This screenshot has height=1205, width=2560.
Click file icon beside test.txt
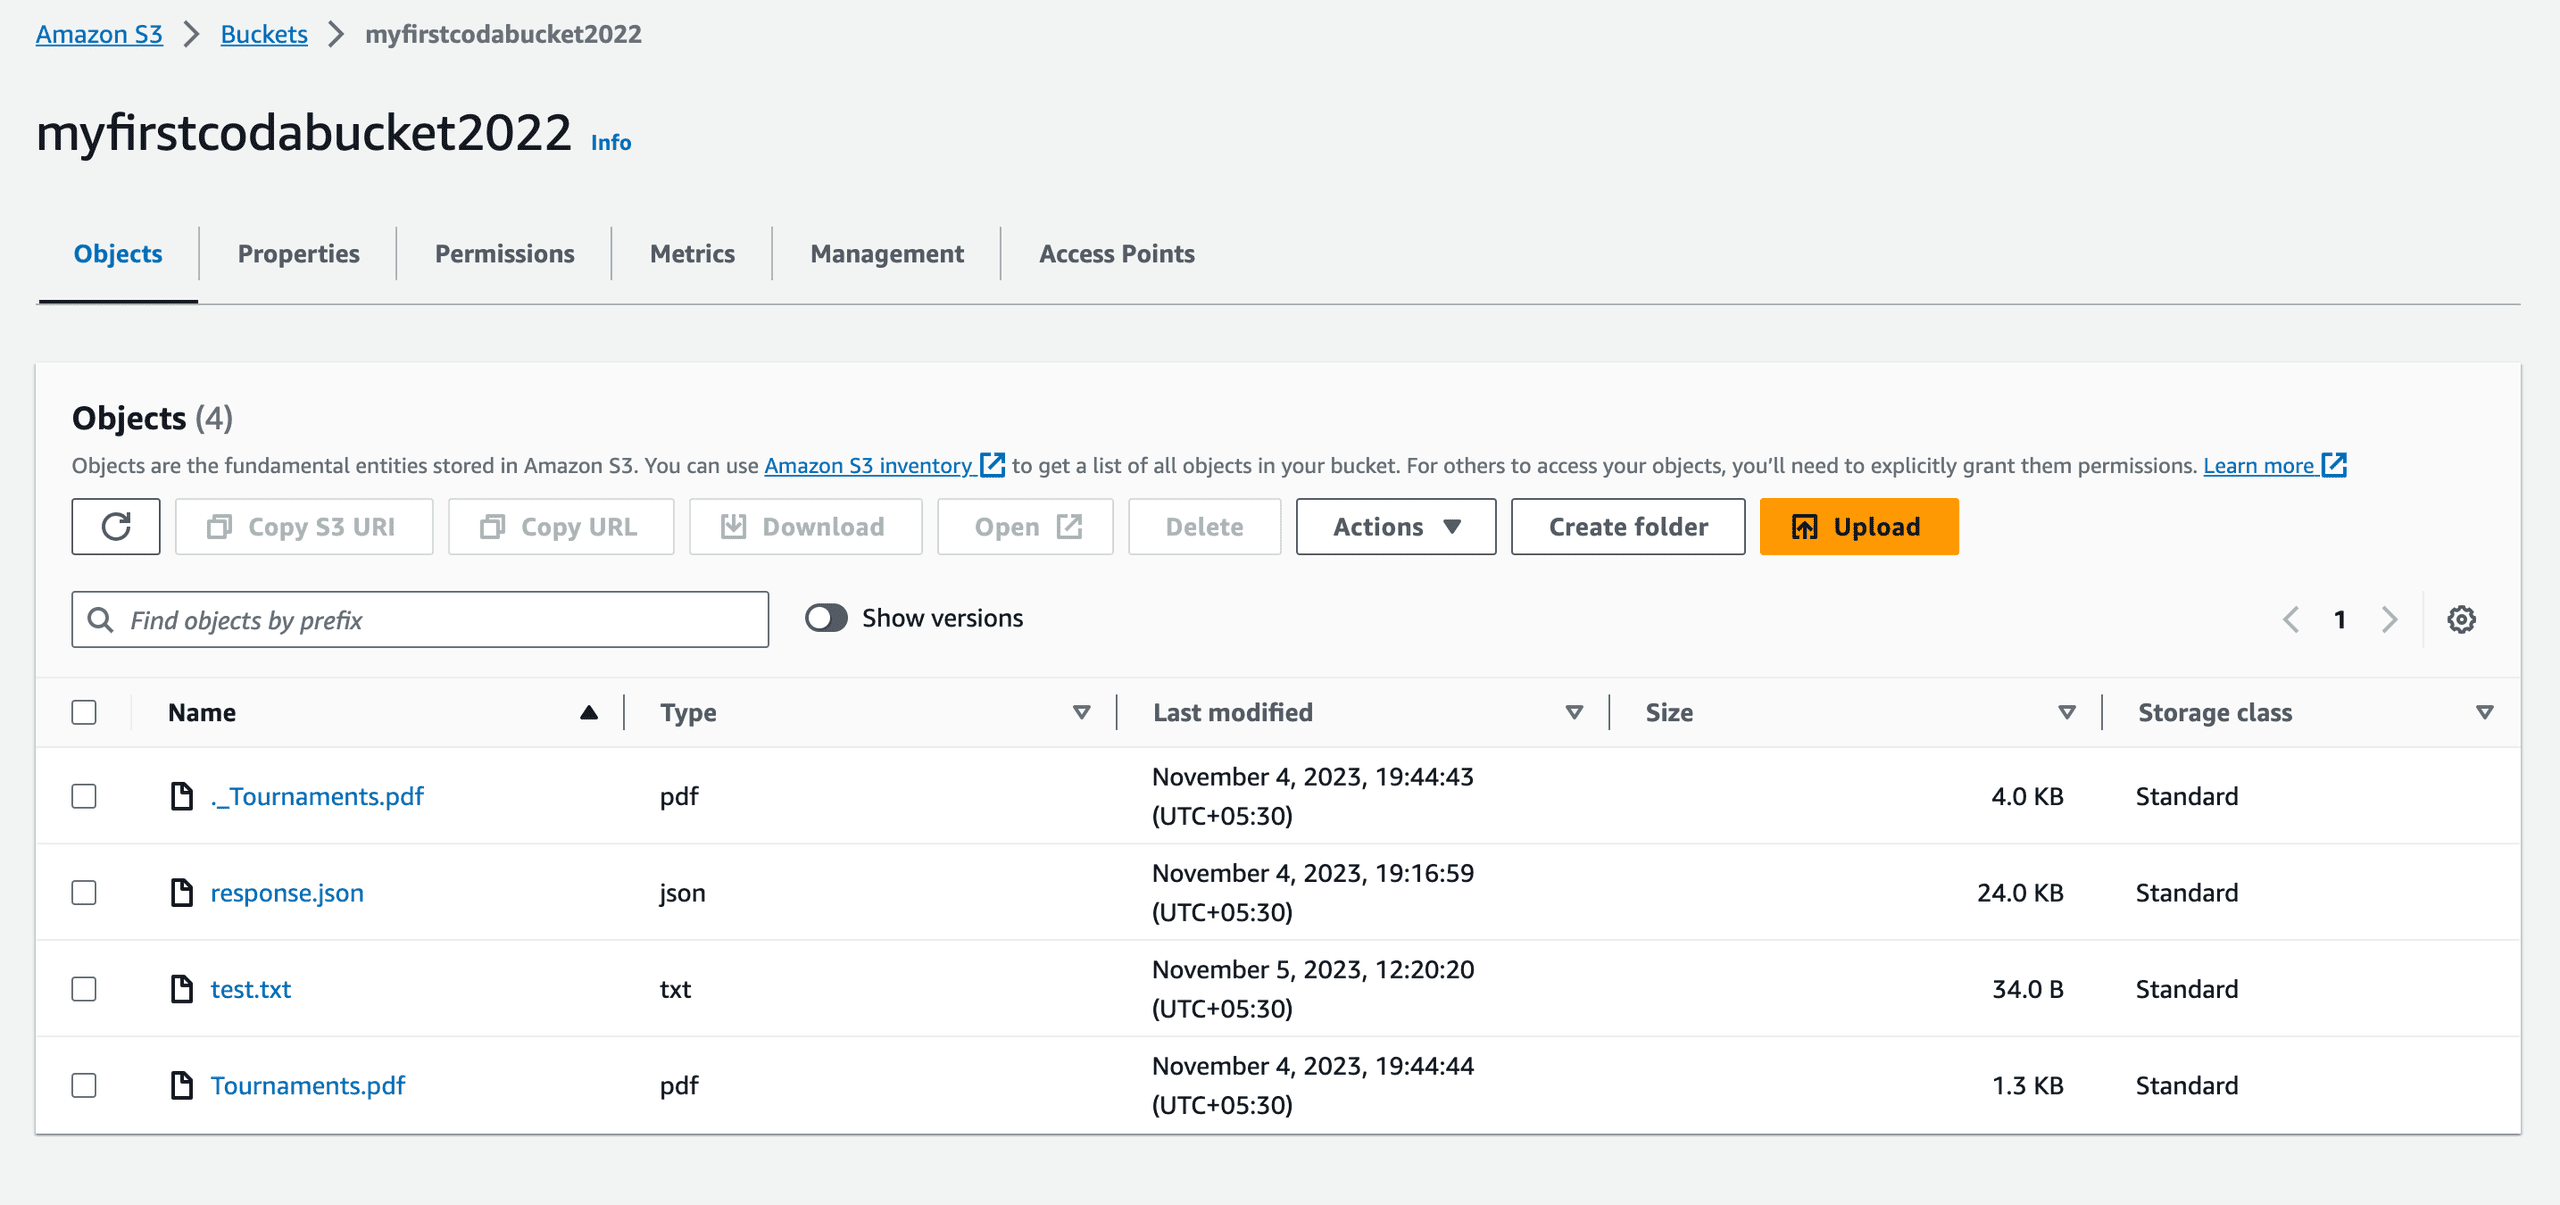point(181,989)
